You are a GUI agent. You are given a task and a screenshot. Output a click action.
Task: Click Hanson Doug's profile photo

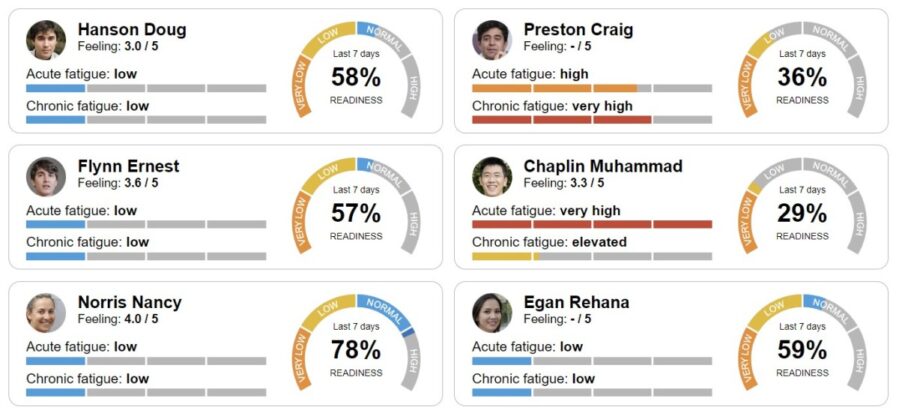(x=46, y=40)
